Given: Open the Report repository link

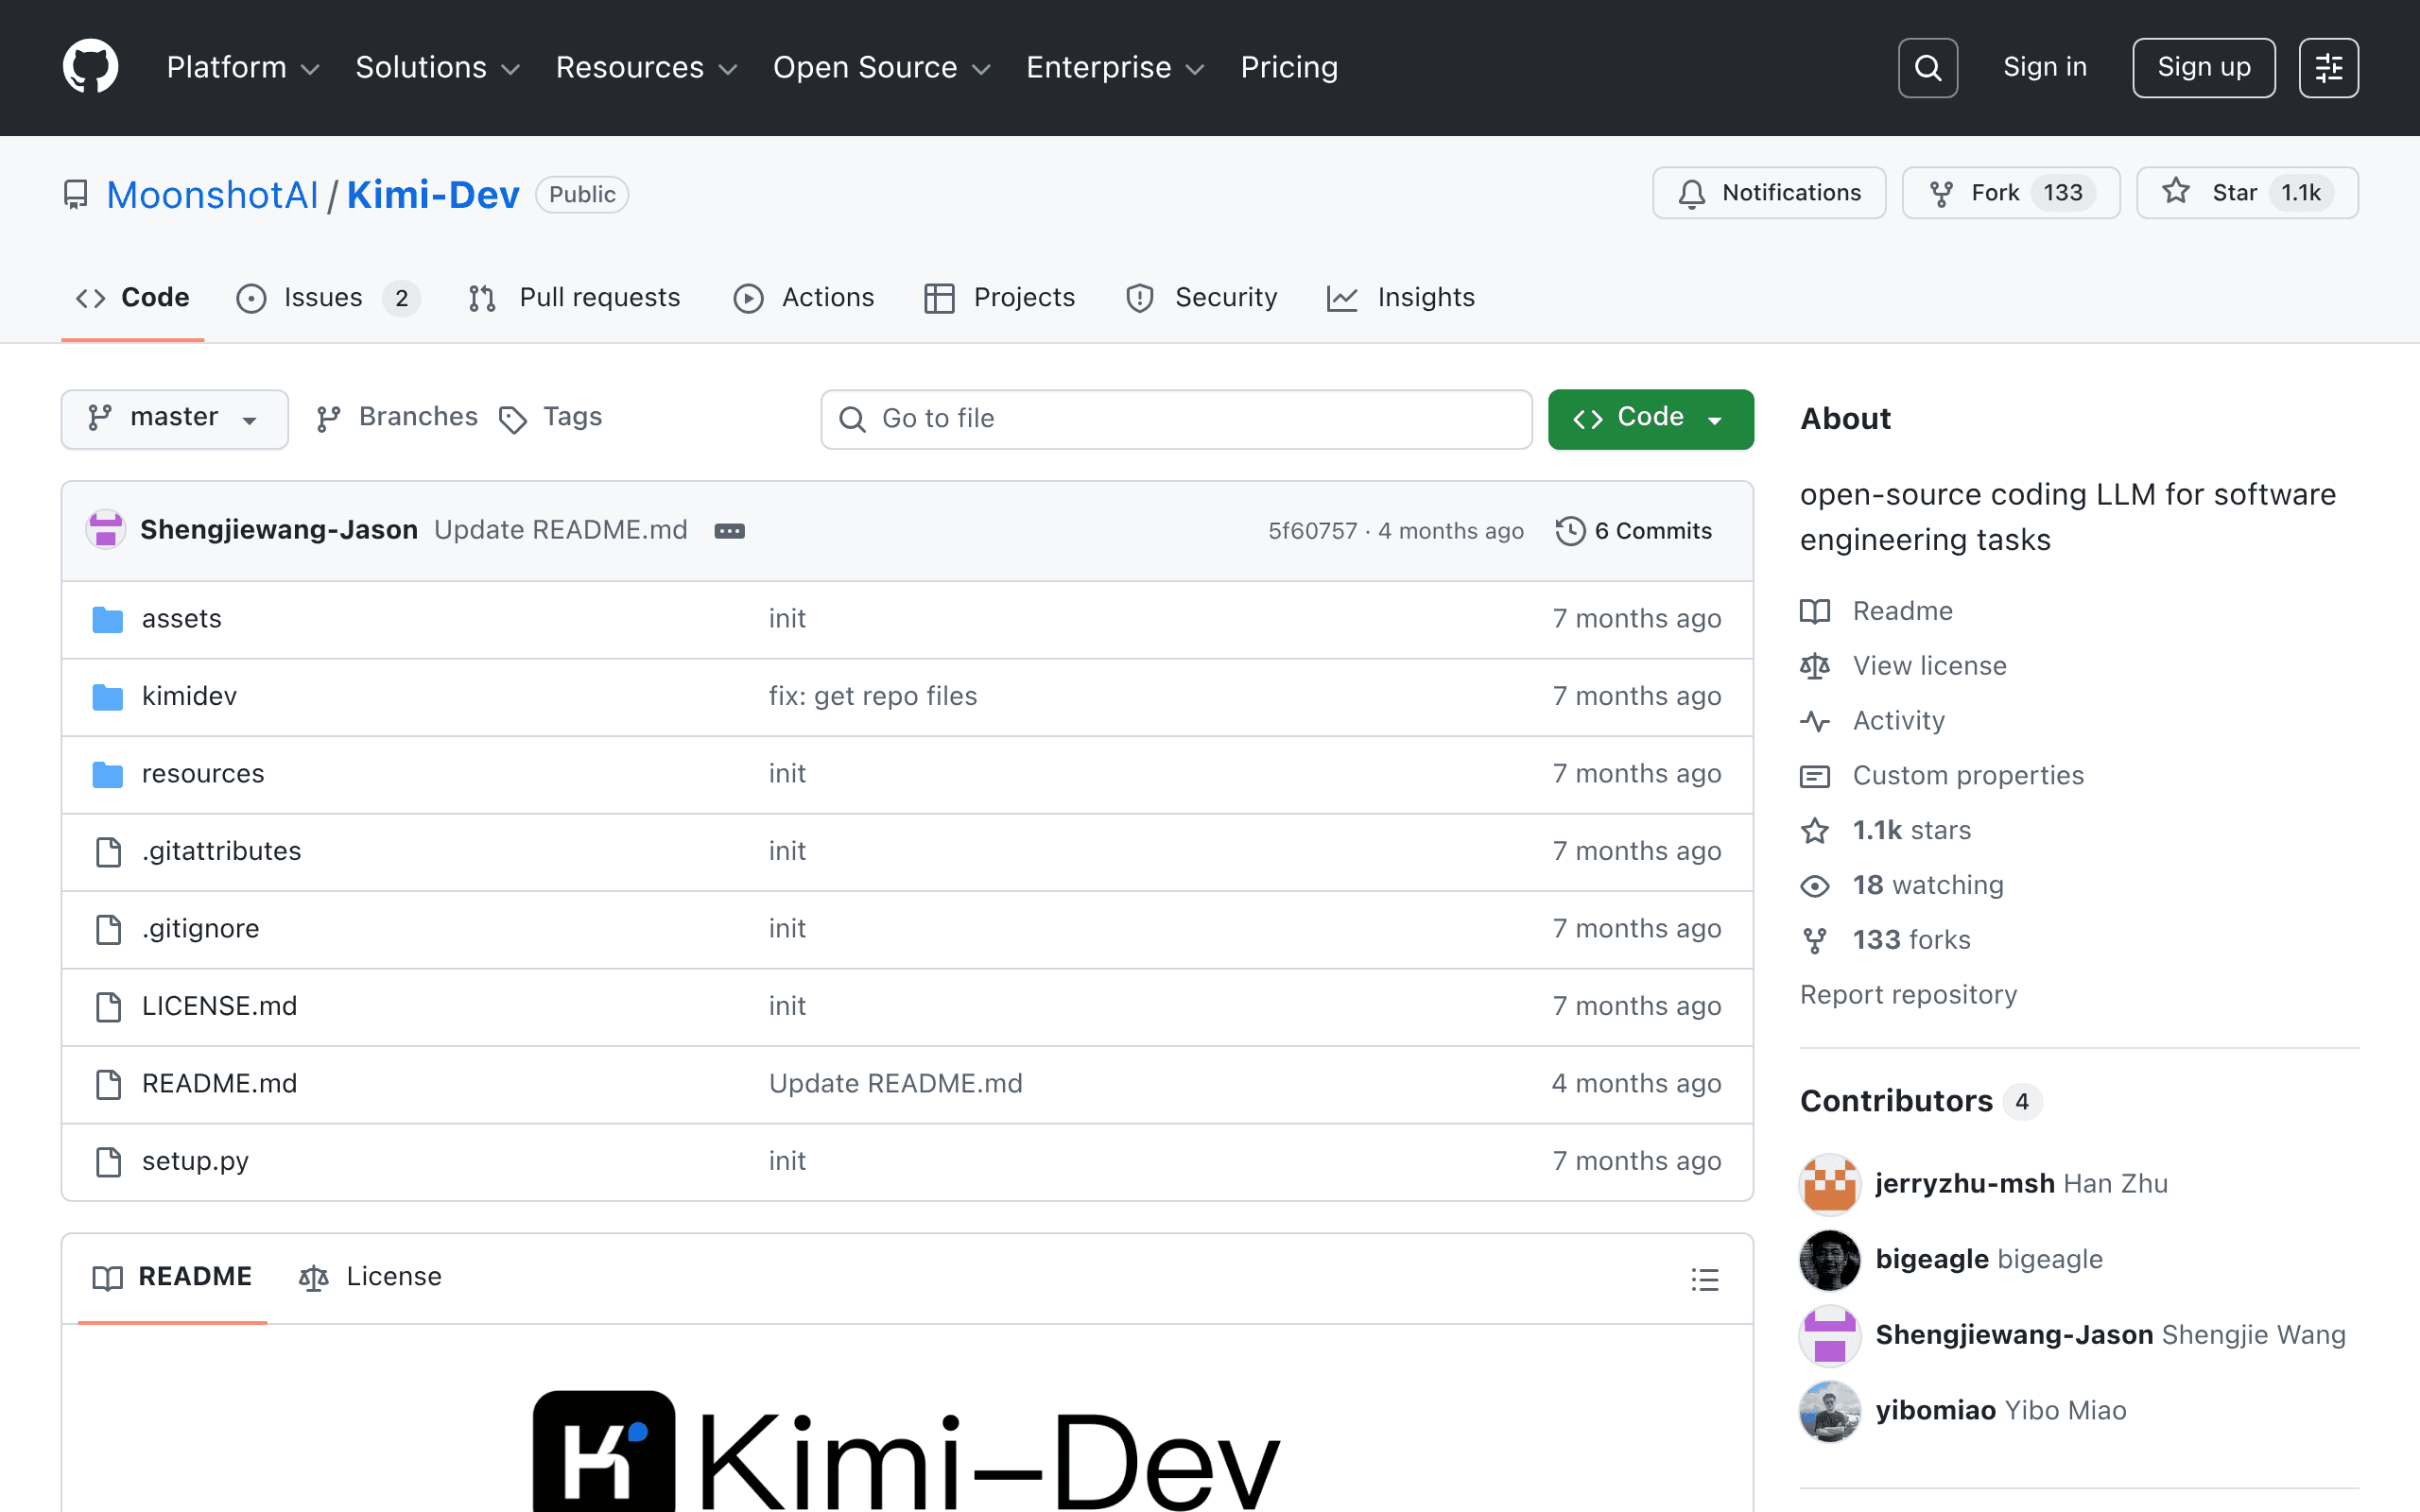Looking at the screenshot, I should coord(1908,995).
